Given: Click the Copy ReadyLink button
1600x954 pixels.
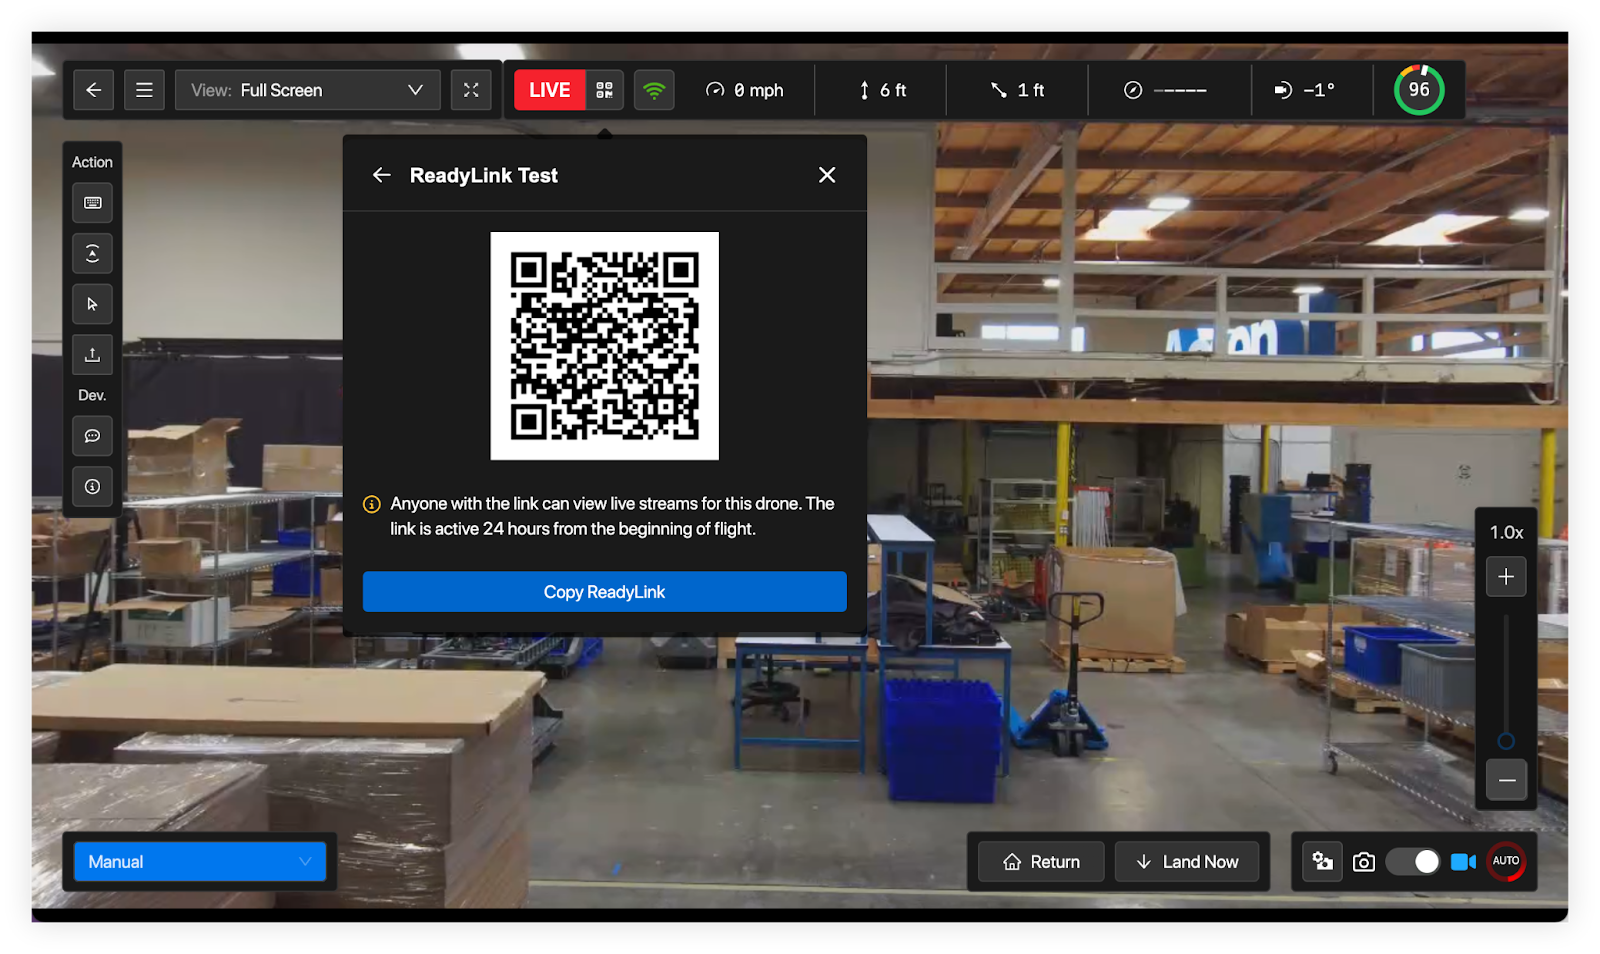Looking at the screenshot, I should click(x=604, y=592).
